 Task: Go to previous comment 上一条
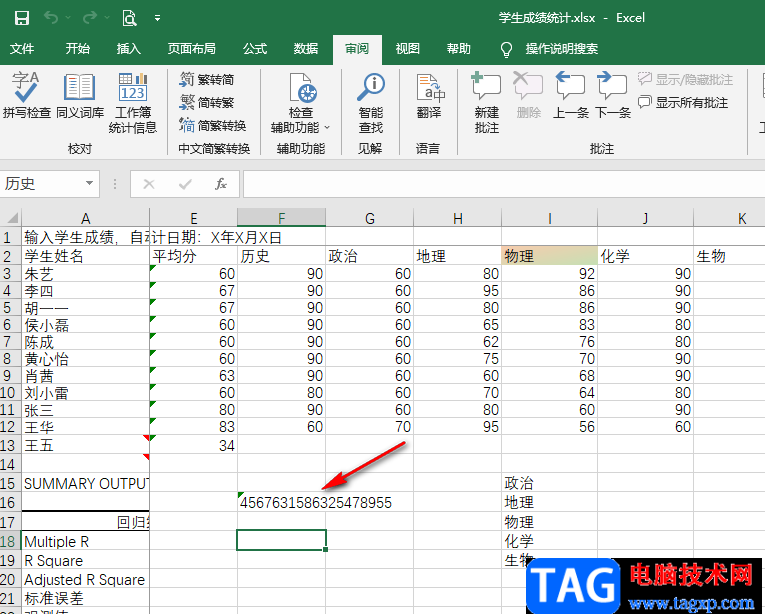click(x=570, y=96)
